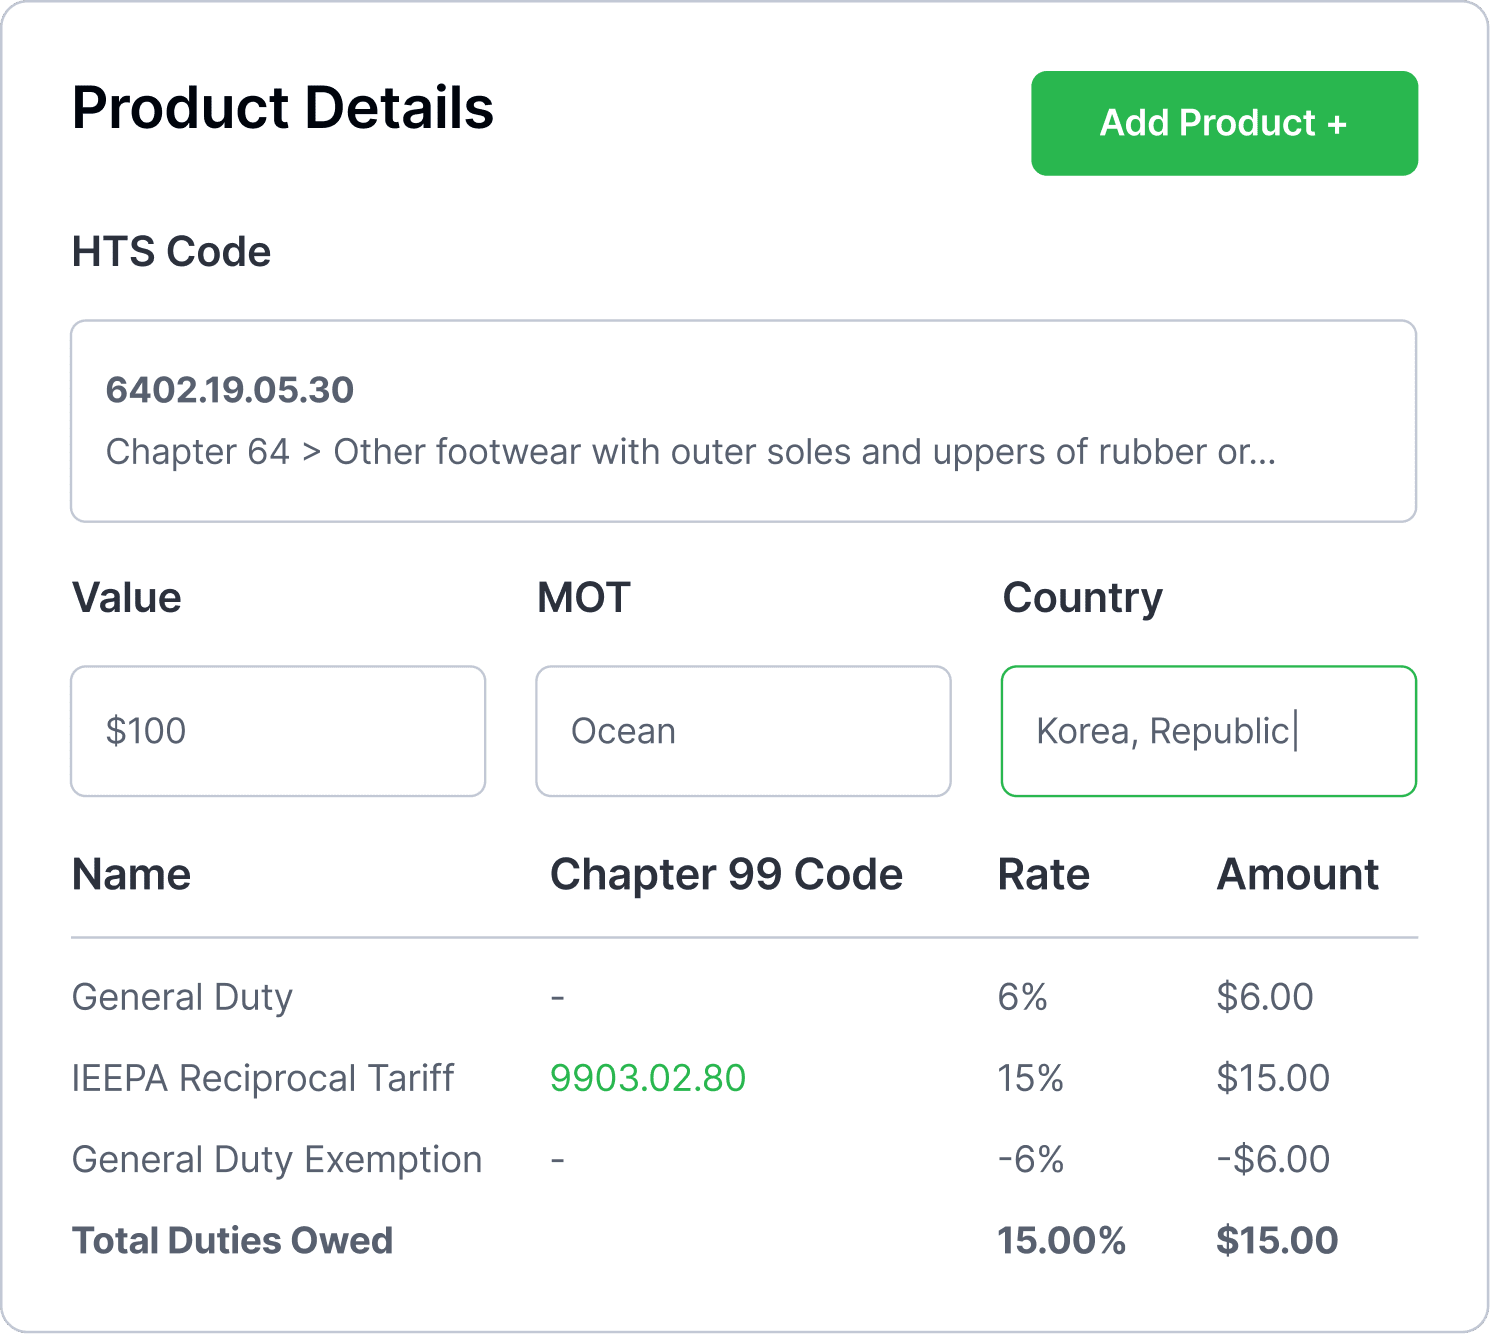This screenshot has width=1490, height=1334.
Task: Click the Product Details heading
Action: (x=283, y=108)
